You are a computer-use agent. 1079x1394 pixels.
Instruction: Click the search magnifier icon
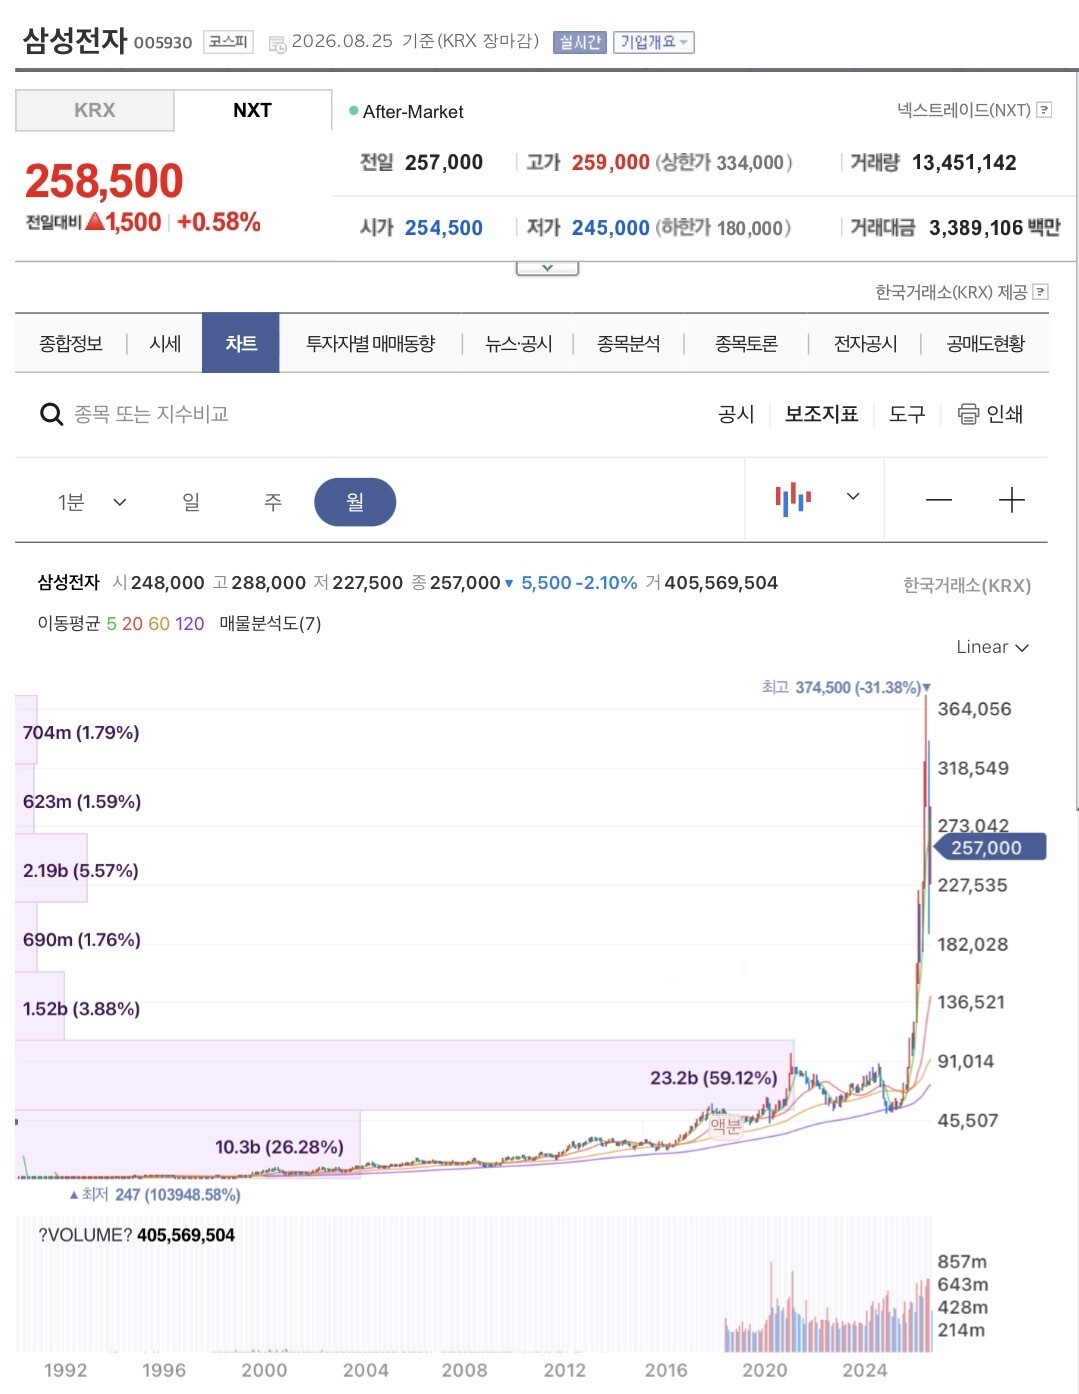[51, 414]
